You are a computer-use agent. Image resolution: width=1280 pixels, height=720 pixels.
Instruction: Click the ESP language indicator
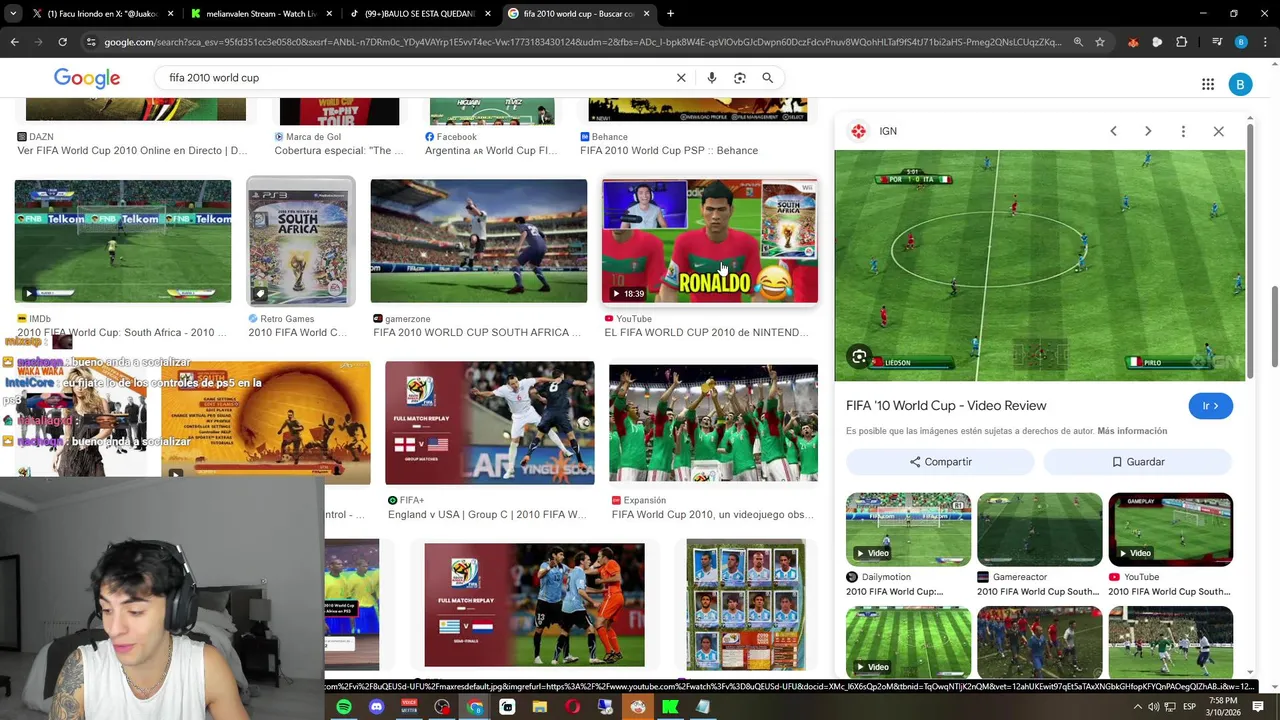coord(1190,707)
